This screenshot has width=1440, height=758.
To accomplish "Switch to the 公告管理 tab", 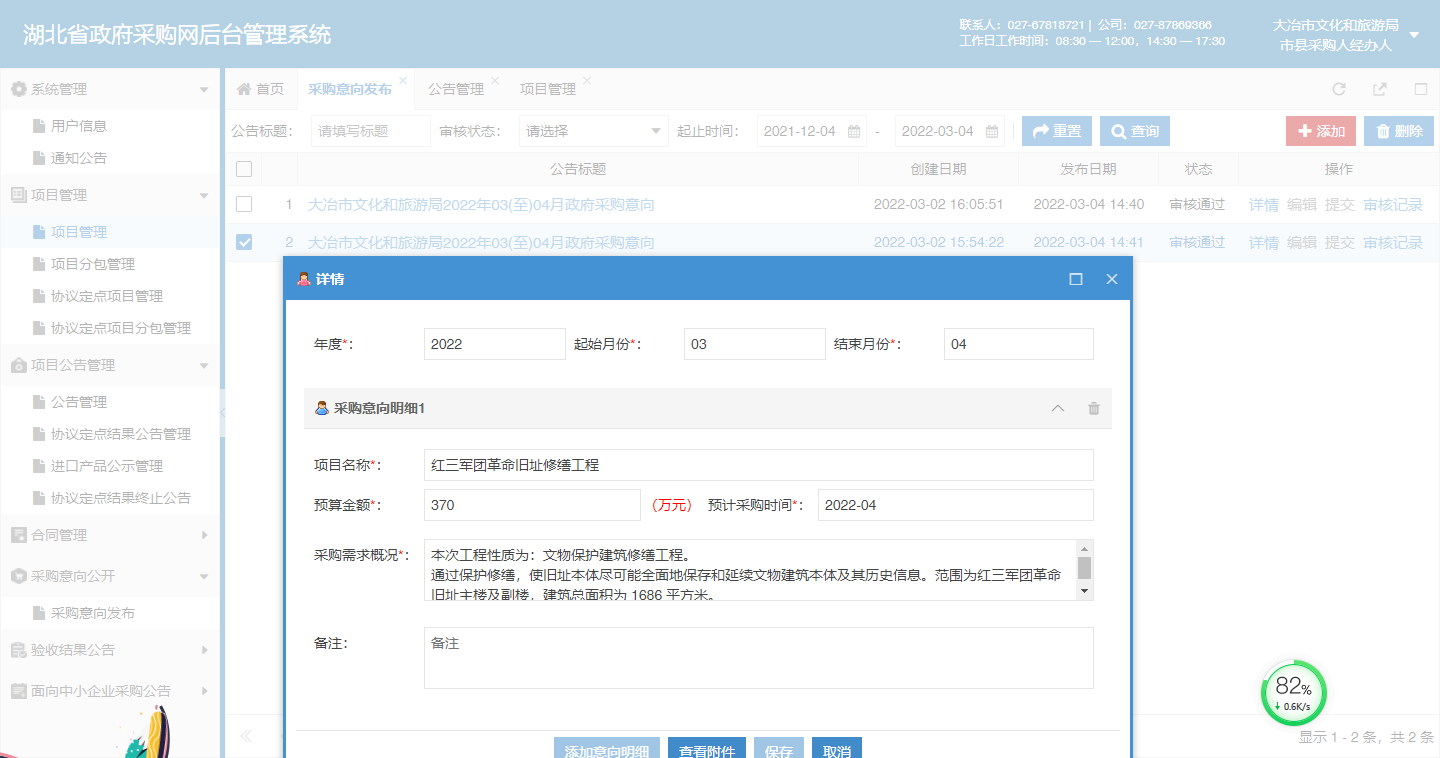I will (x=456, y=89).
